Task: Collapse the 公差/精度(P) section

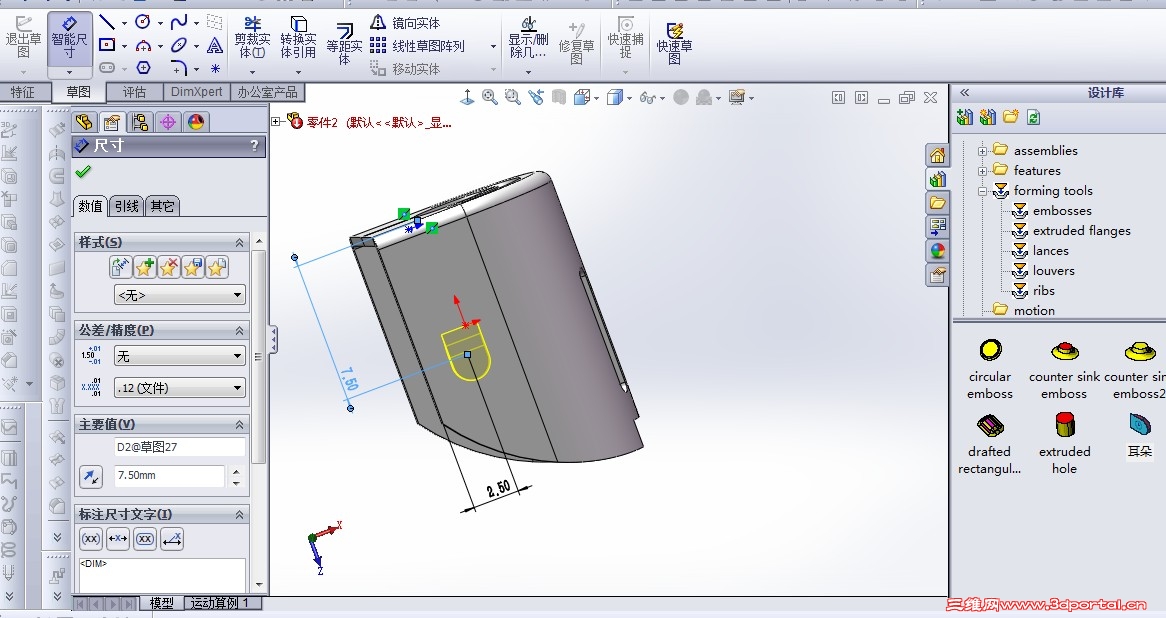Action: click(x=239, y=330)
